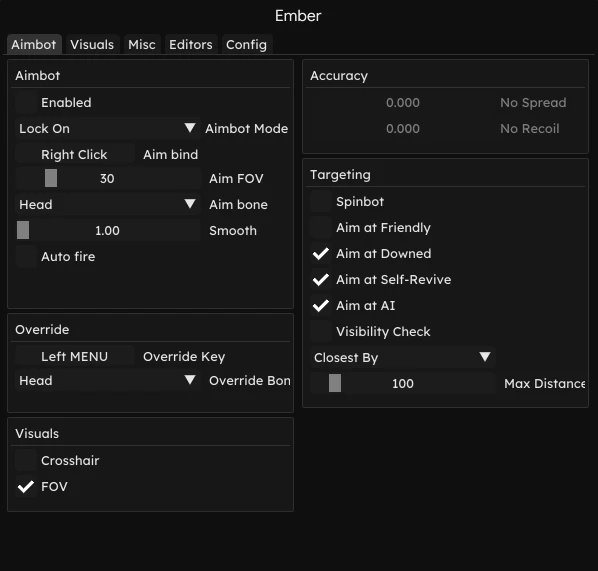The height and width of the screenshot is (571, 598).
Task: Click the Ember window title
Action: coord(298,16)
